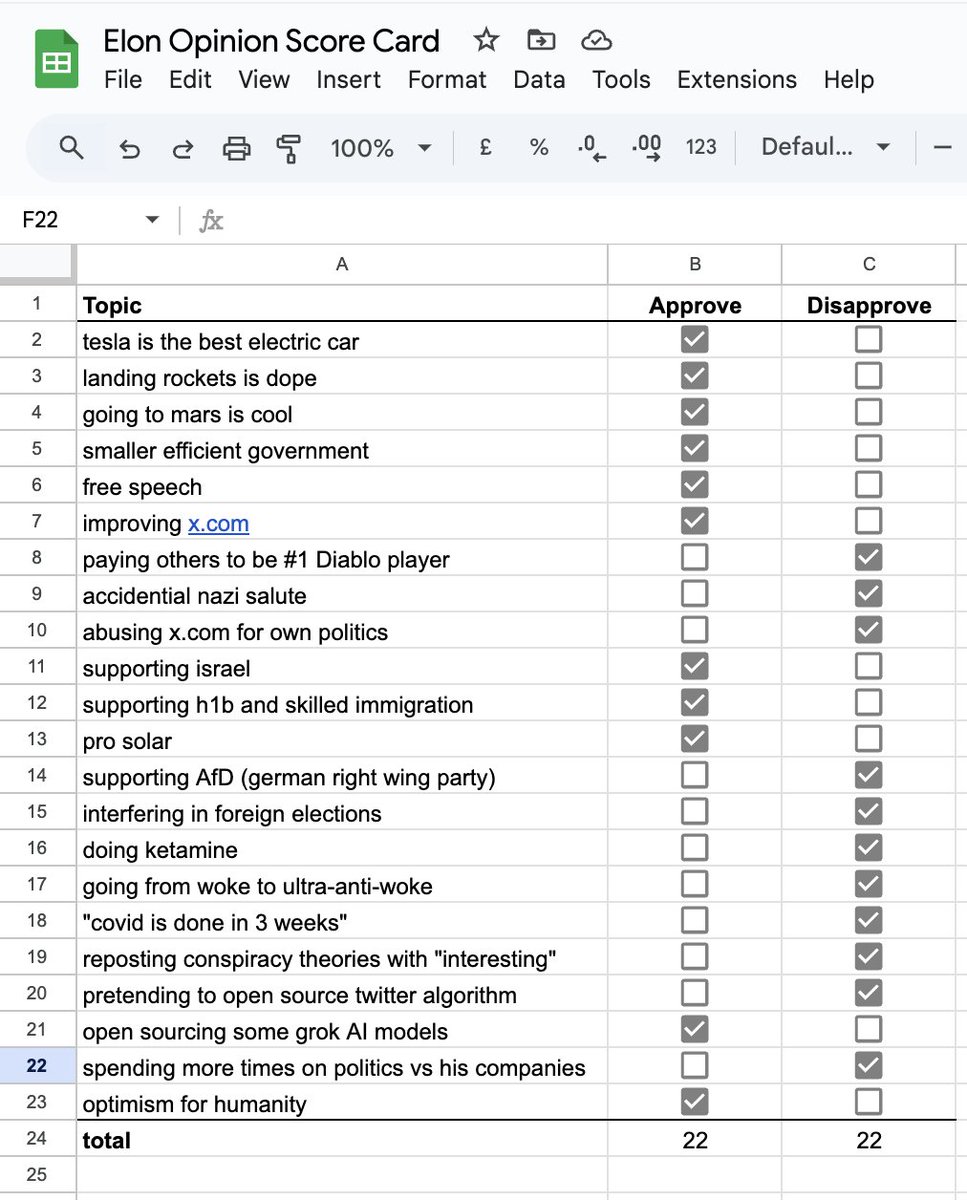Check Approve for "covid is done in 3 weeks"

694,920
